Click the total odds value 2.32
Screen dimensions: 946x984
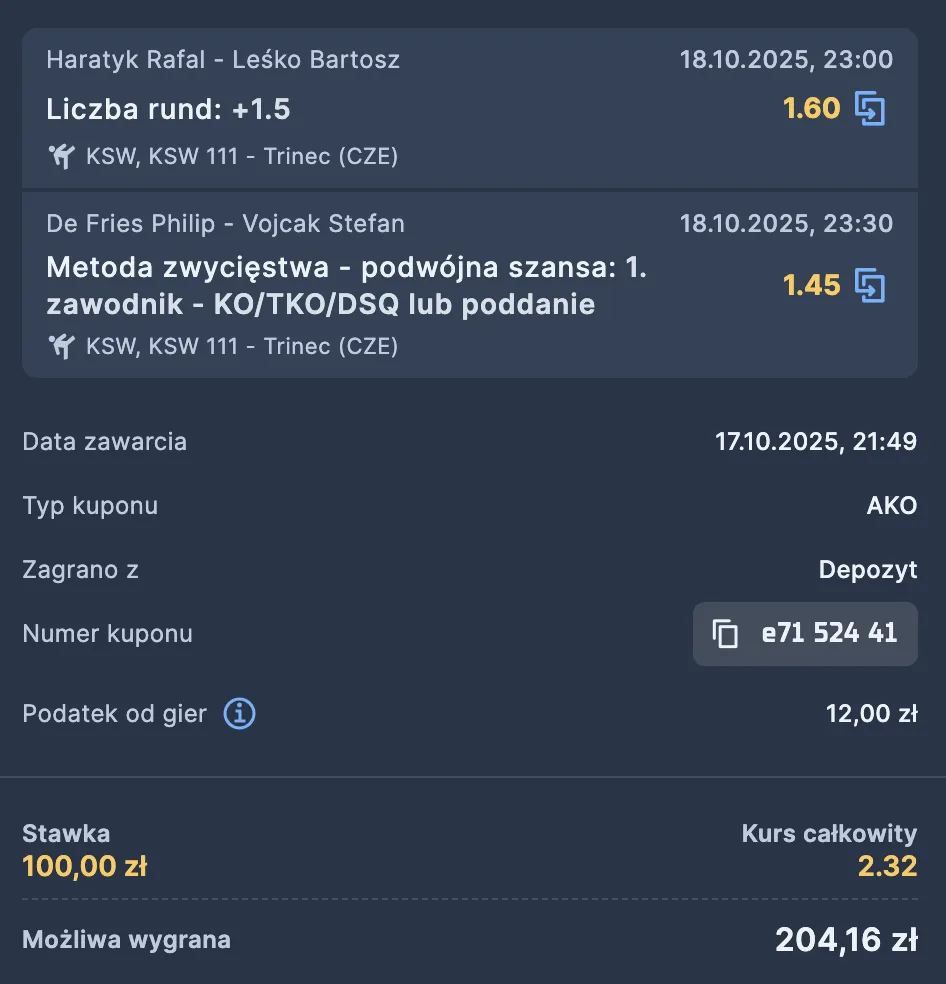click(x=887, y=866)
